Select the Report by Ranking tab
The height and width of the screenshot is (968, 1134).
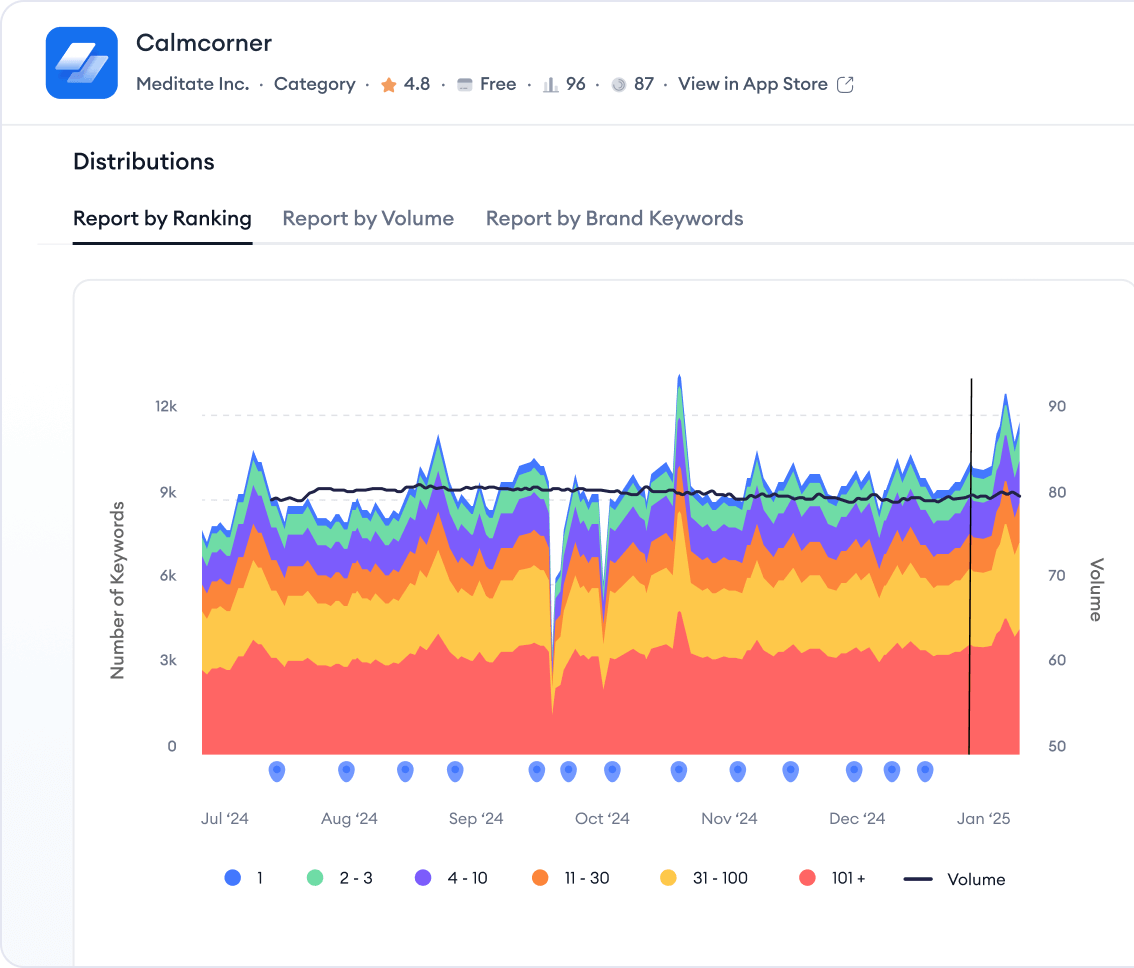tap(162, 218)
